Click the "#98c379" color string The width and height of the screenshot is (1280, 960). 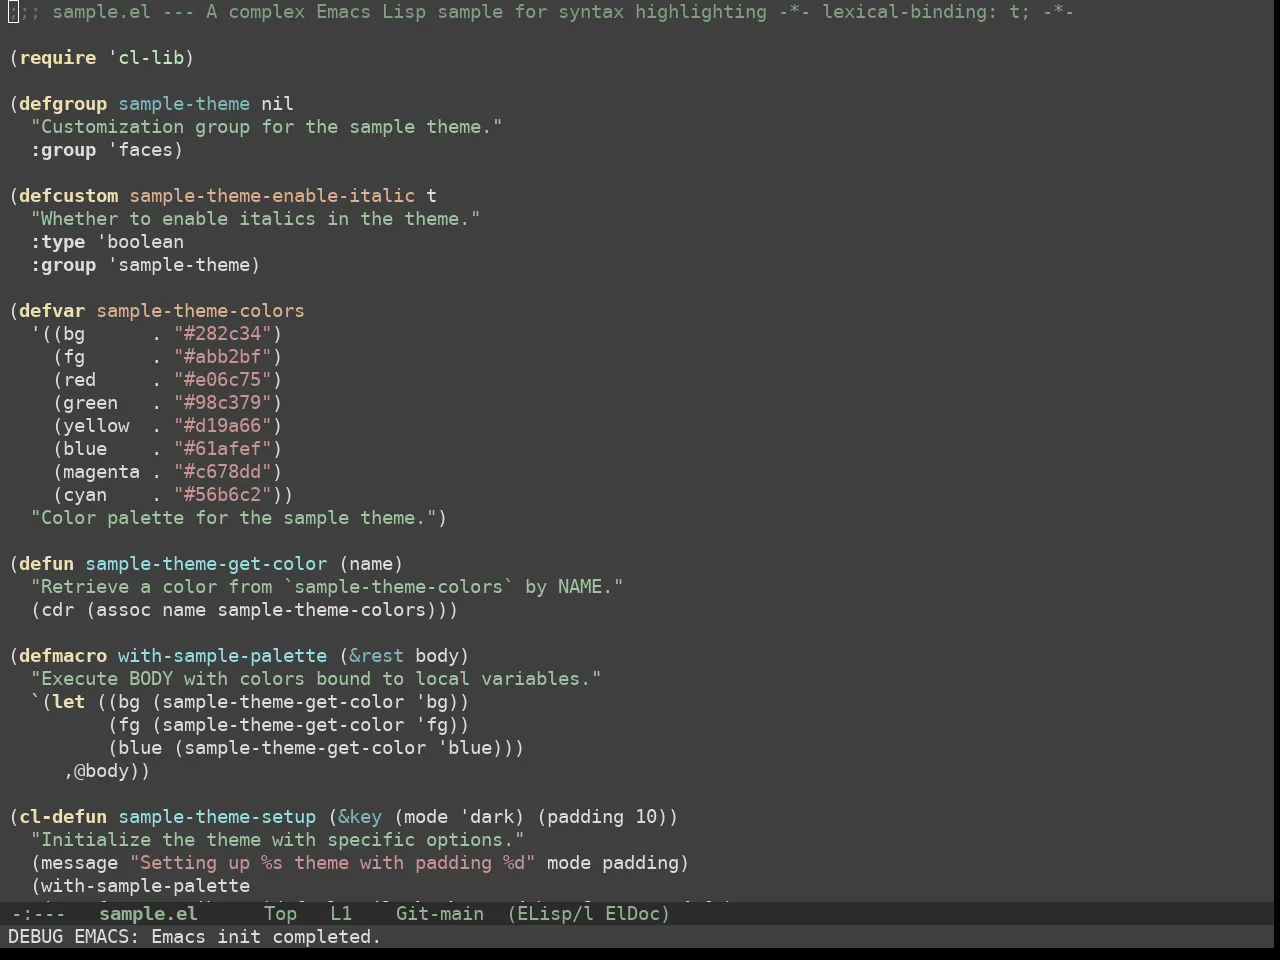(x=222, y=403)
